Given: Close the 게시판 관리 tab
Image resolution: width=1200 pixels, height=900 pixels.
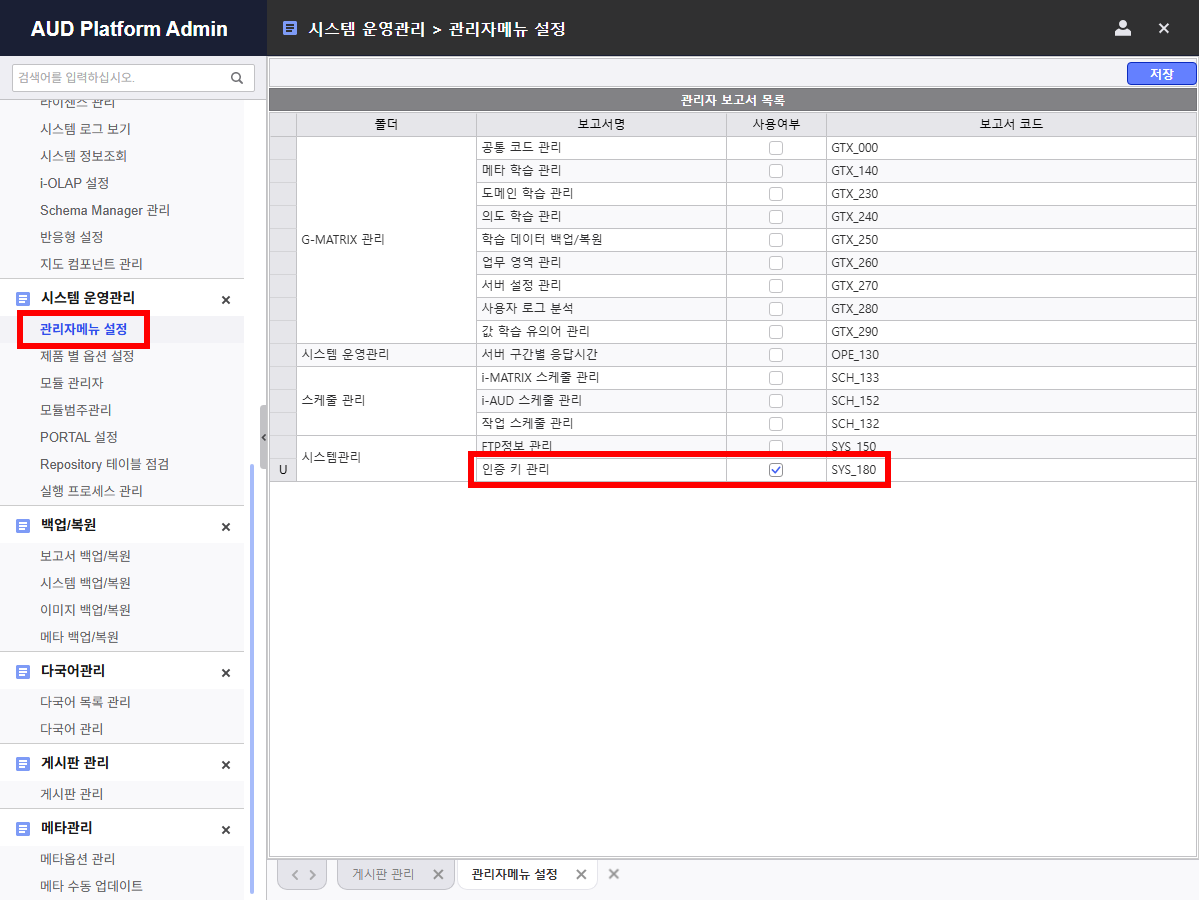Looking at the screenshot, I should click(x=437, y=874).
